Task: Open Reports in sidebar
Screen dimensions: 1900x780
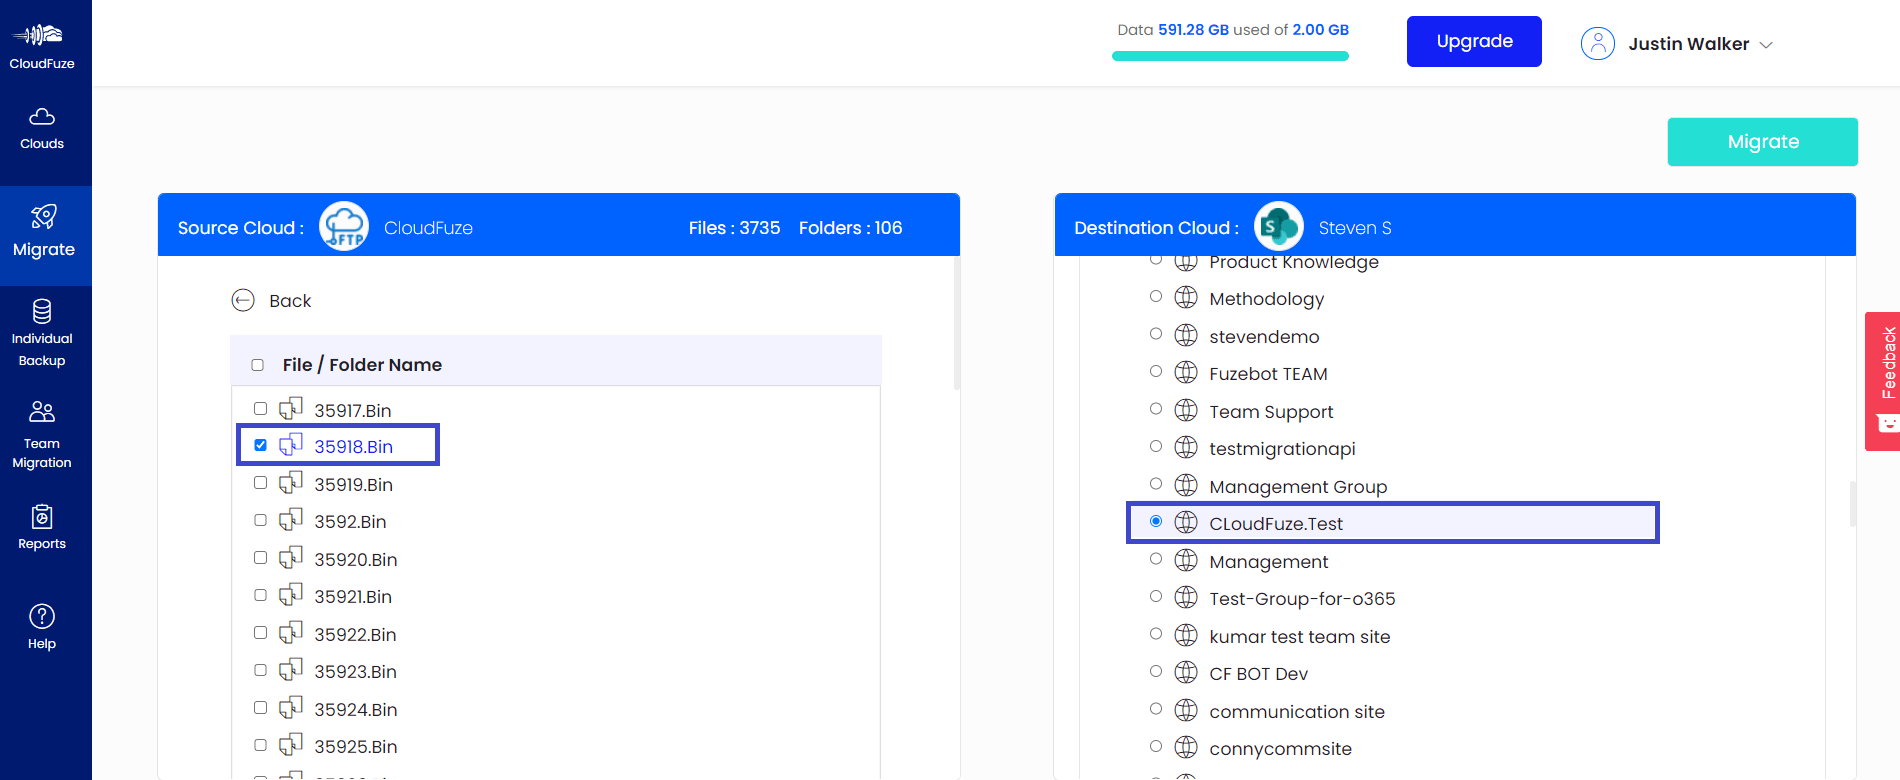Action: [42, 527]
